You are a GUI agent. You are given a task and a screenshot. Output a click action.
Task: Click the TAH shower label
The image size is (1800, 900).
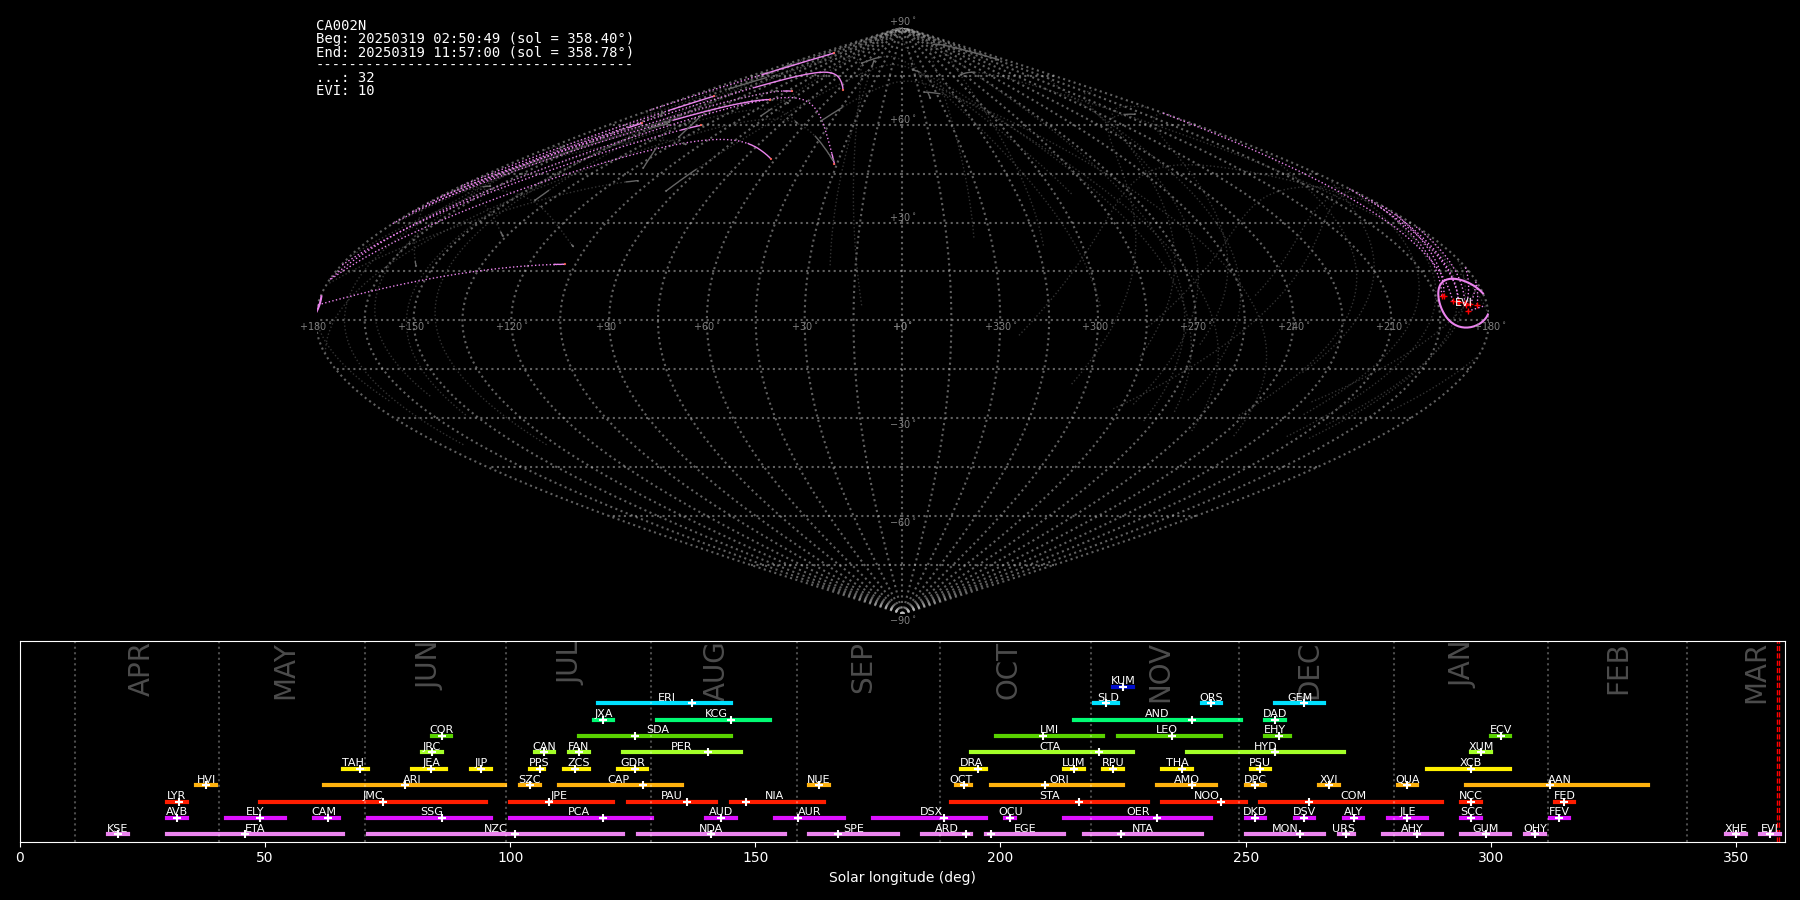(353, 763)
